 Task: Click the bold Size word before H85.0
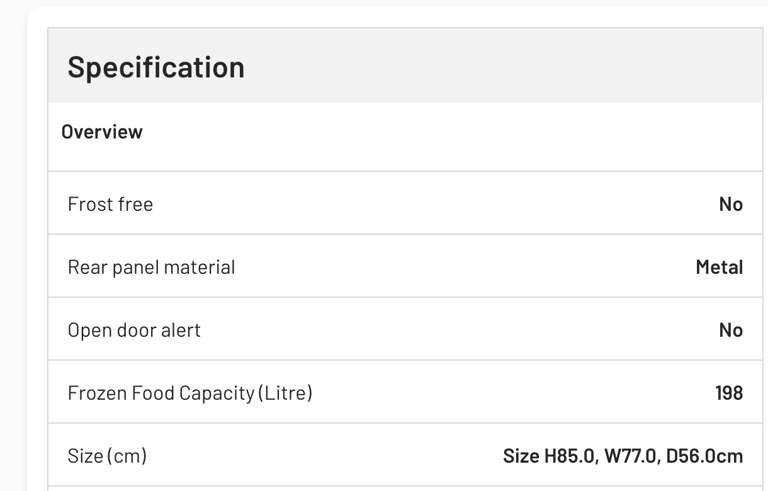pyautogui.click(x=521, y=456)
